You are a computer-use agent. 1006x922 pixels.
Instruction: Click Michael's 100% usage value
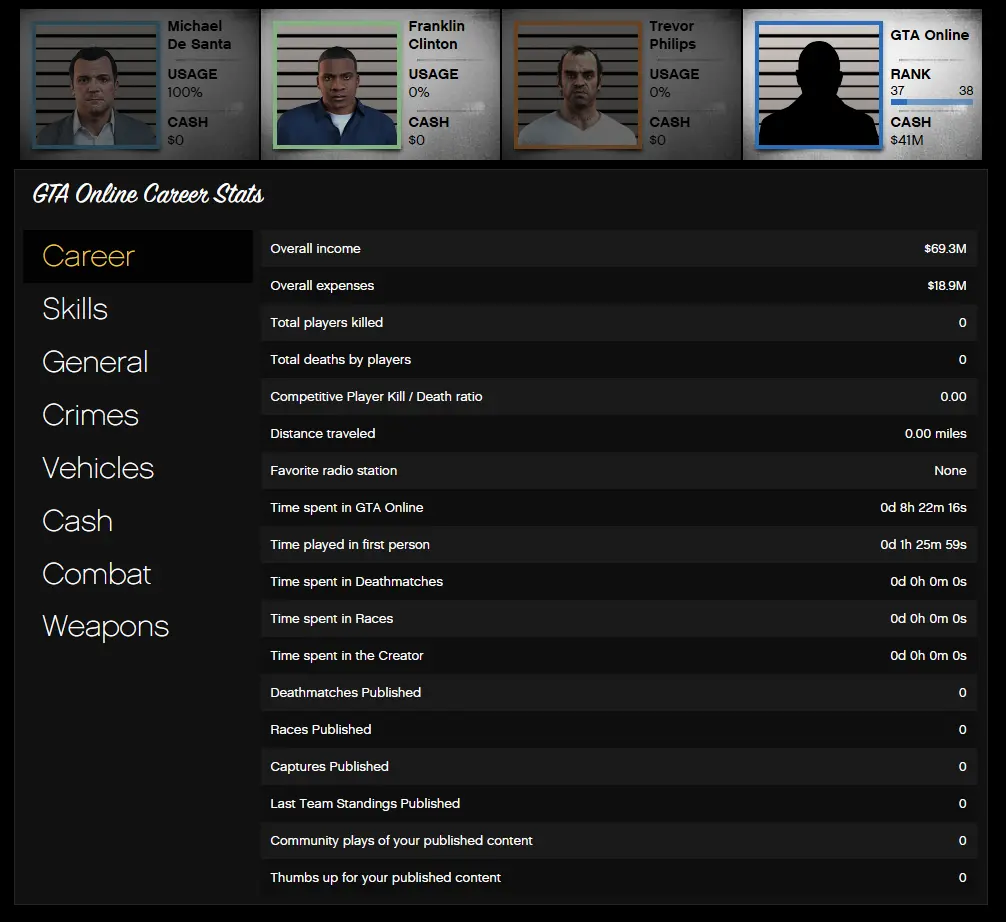[185, 92]
